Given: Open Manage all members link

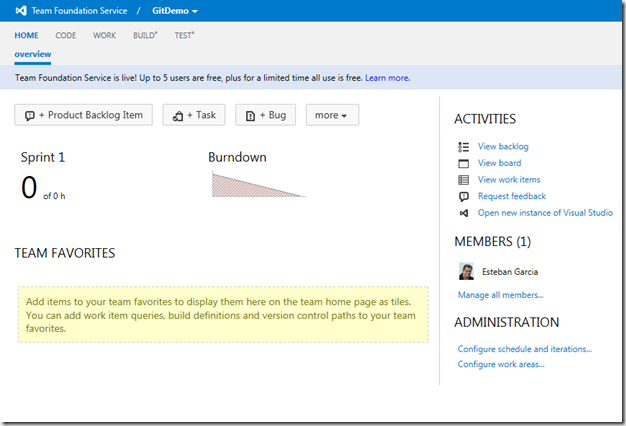Looking at the screenshot, I should click(x=500, y=295).
